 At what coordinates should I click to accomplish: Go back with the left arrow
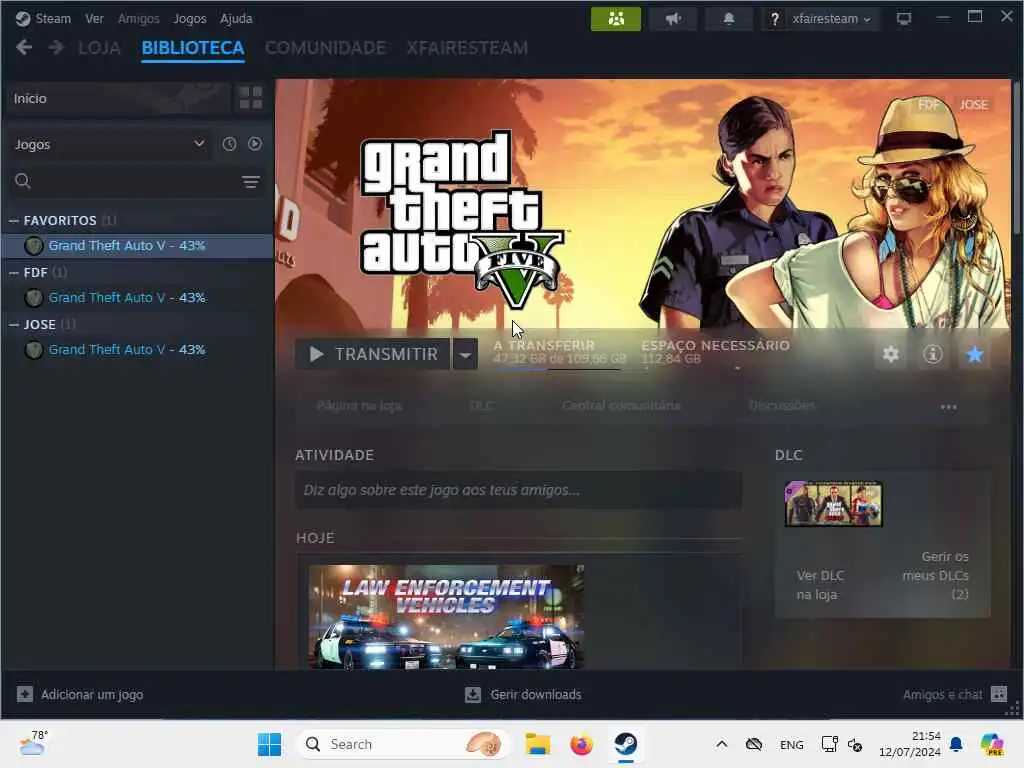point(24,48)
